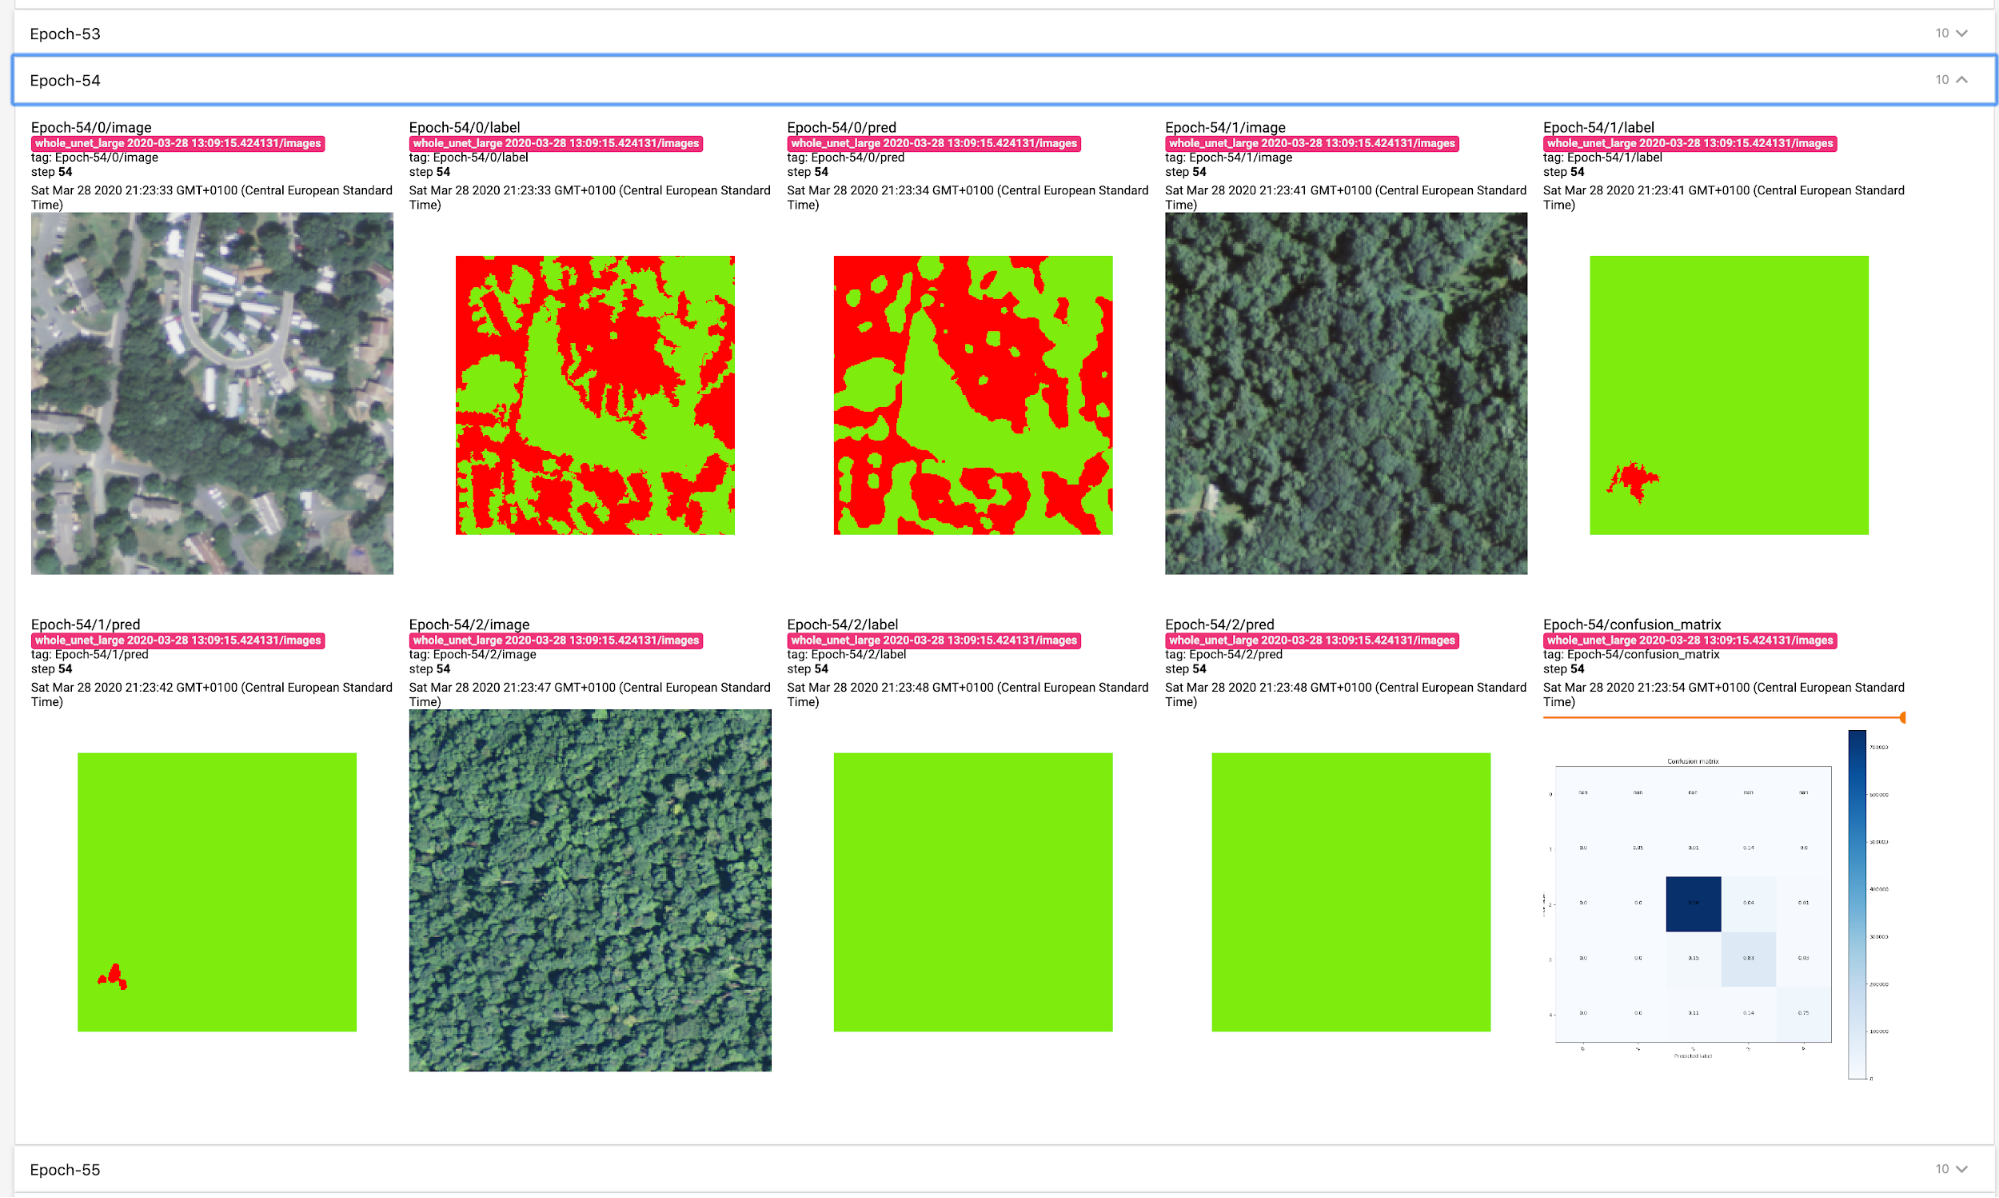Open the Epoch-54/1/pred green mask

(217, 892)
